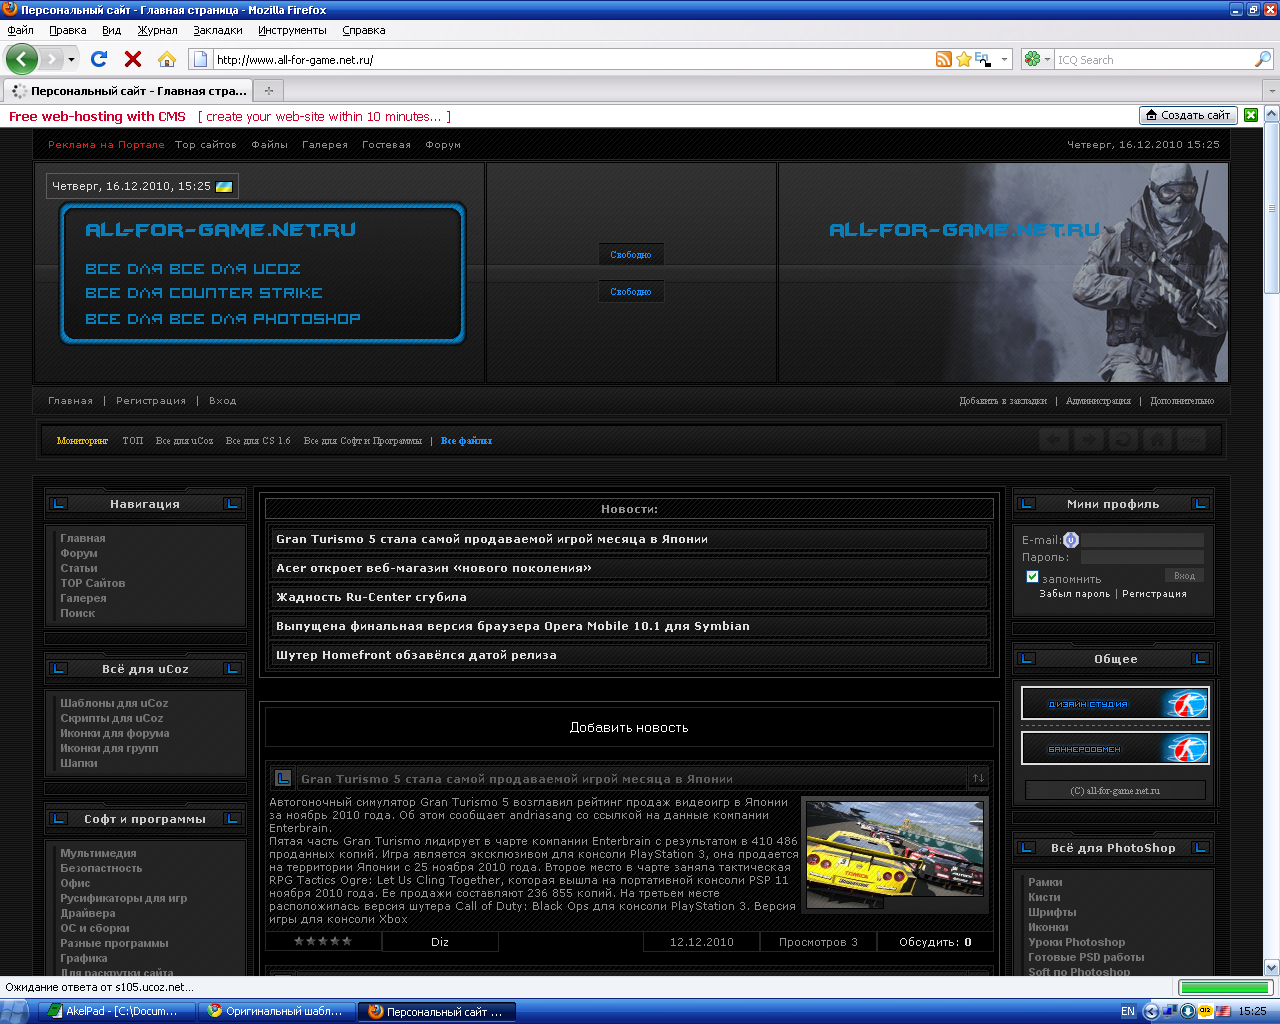Focus the ICQ Search input box

tap(1154, 59)
